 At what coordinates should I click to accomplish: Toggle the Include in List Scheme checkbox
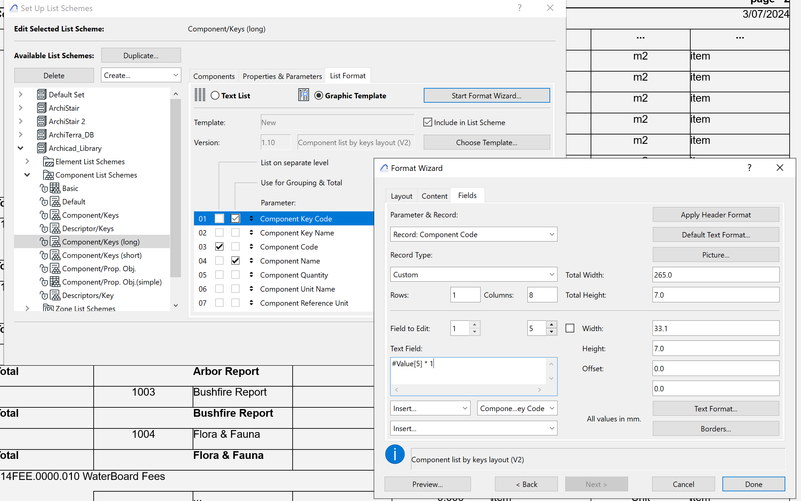(428, 122)
